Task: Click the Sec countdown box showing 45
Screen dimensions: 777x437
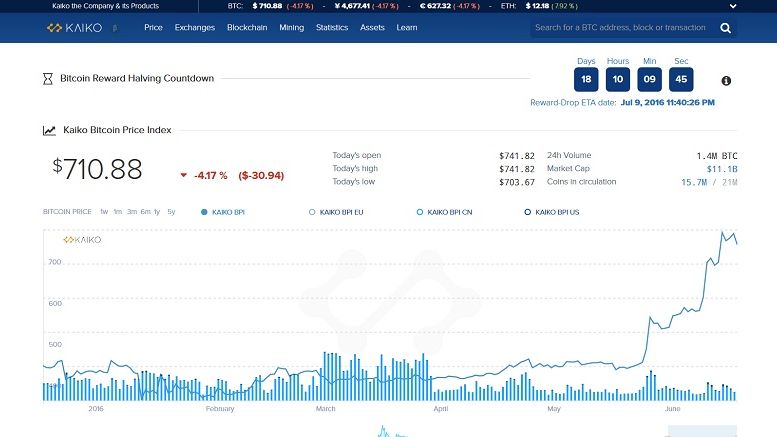Action: click(x=681, y=79)
